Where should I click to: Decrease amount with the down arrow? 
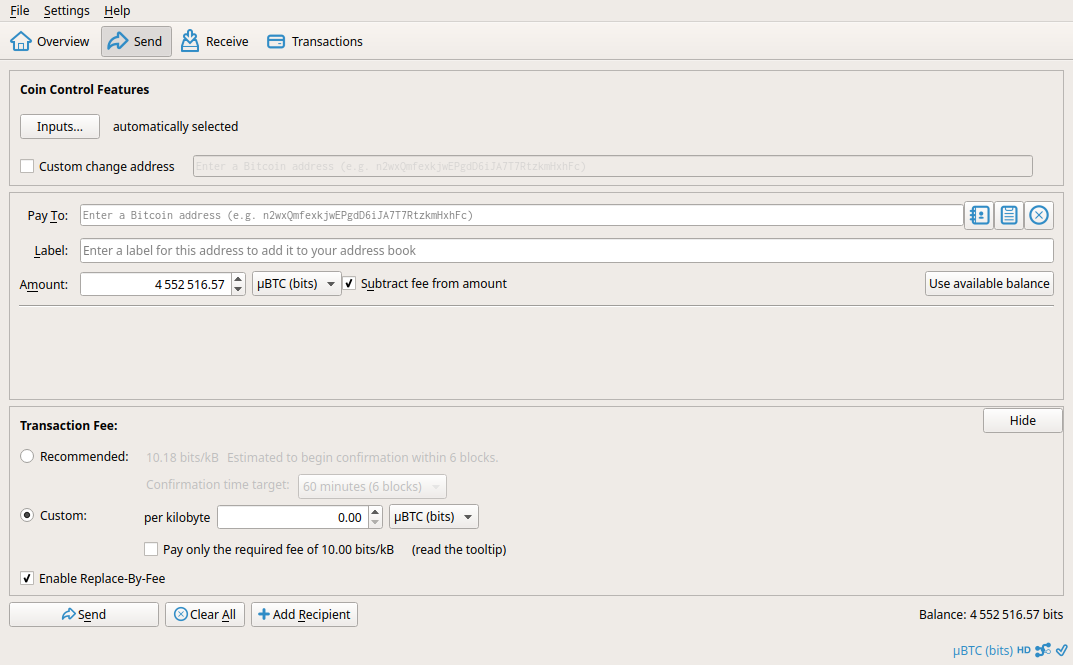238,289
